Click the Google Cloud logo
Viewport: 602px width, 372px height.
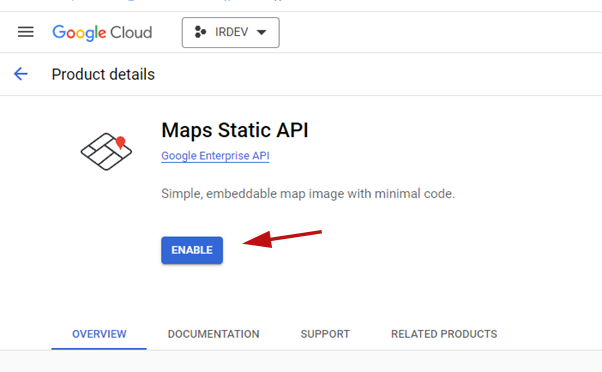(x=102, y=33)
